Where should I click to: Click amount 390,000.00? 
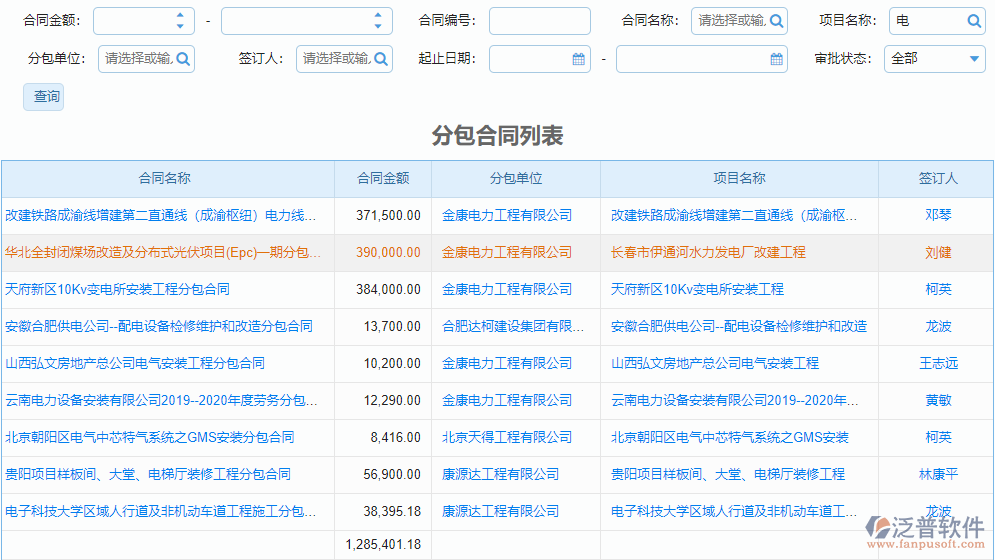(x=388, y=253)
